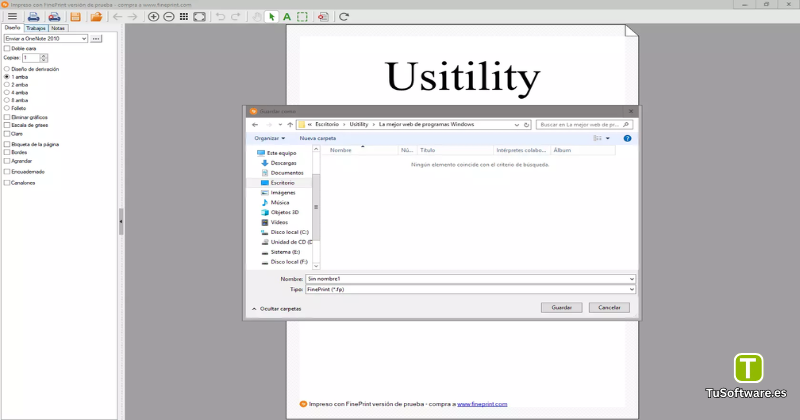Viewport: 800px width, 420px height.
Task: Collapse the left panel with the splitter arrow
Action: point(121,221)
